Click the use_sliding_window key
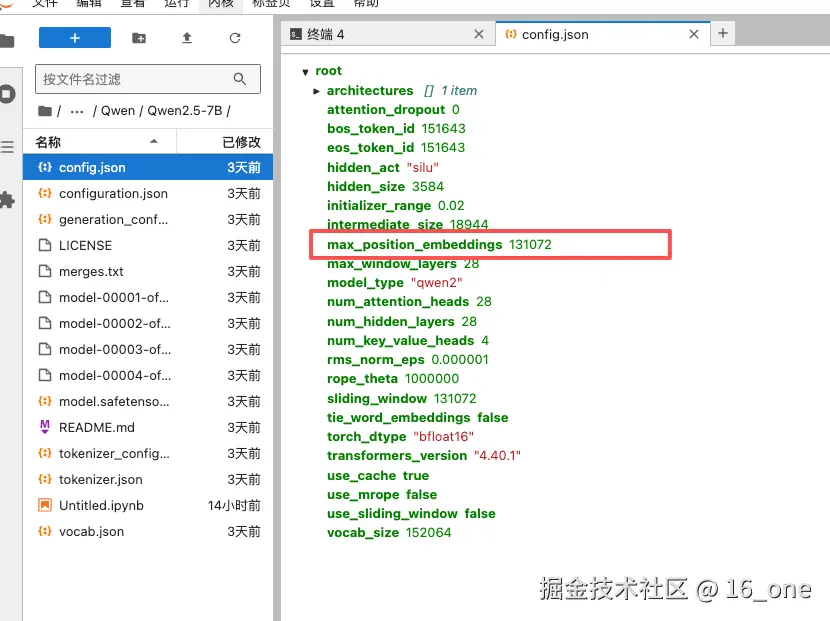Image resolution: width=830 pixels, height=621 pixels. tap(392, 513)
